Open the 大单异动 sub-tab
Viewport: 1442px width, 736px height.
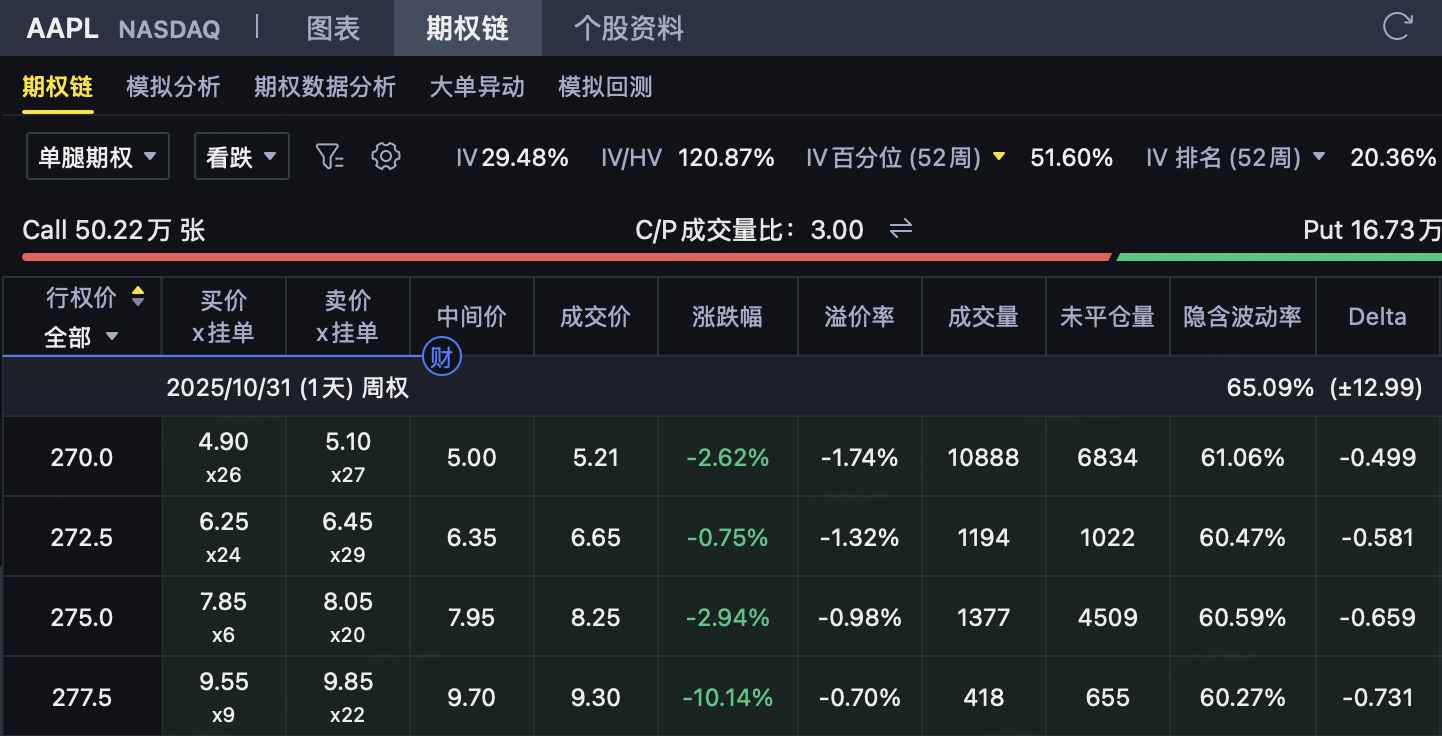tap(477, 87)
